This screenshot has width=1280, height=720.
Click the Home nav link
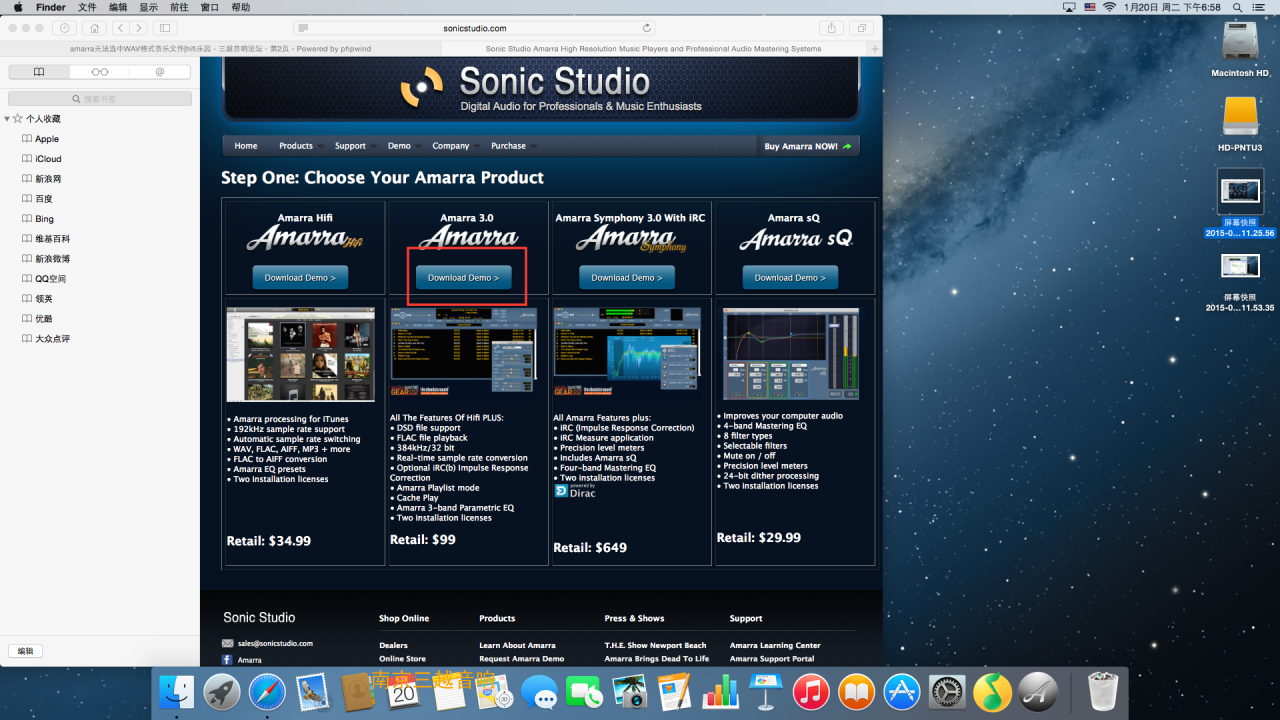pos(246,146)
